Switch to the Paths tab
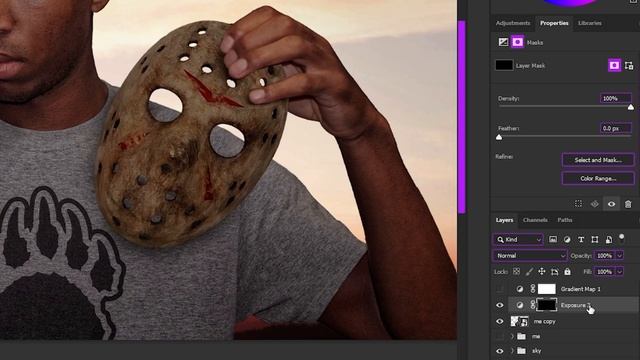 click(x=565, y=220)
